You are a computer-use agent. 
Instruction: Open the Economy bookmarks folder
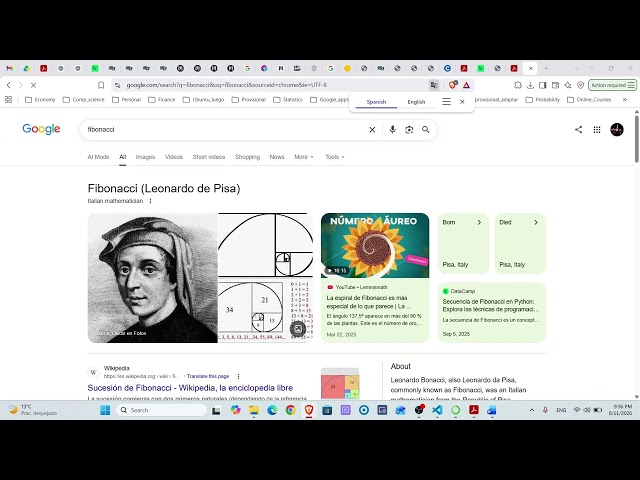click(x=40, y=100)
